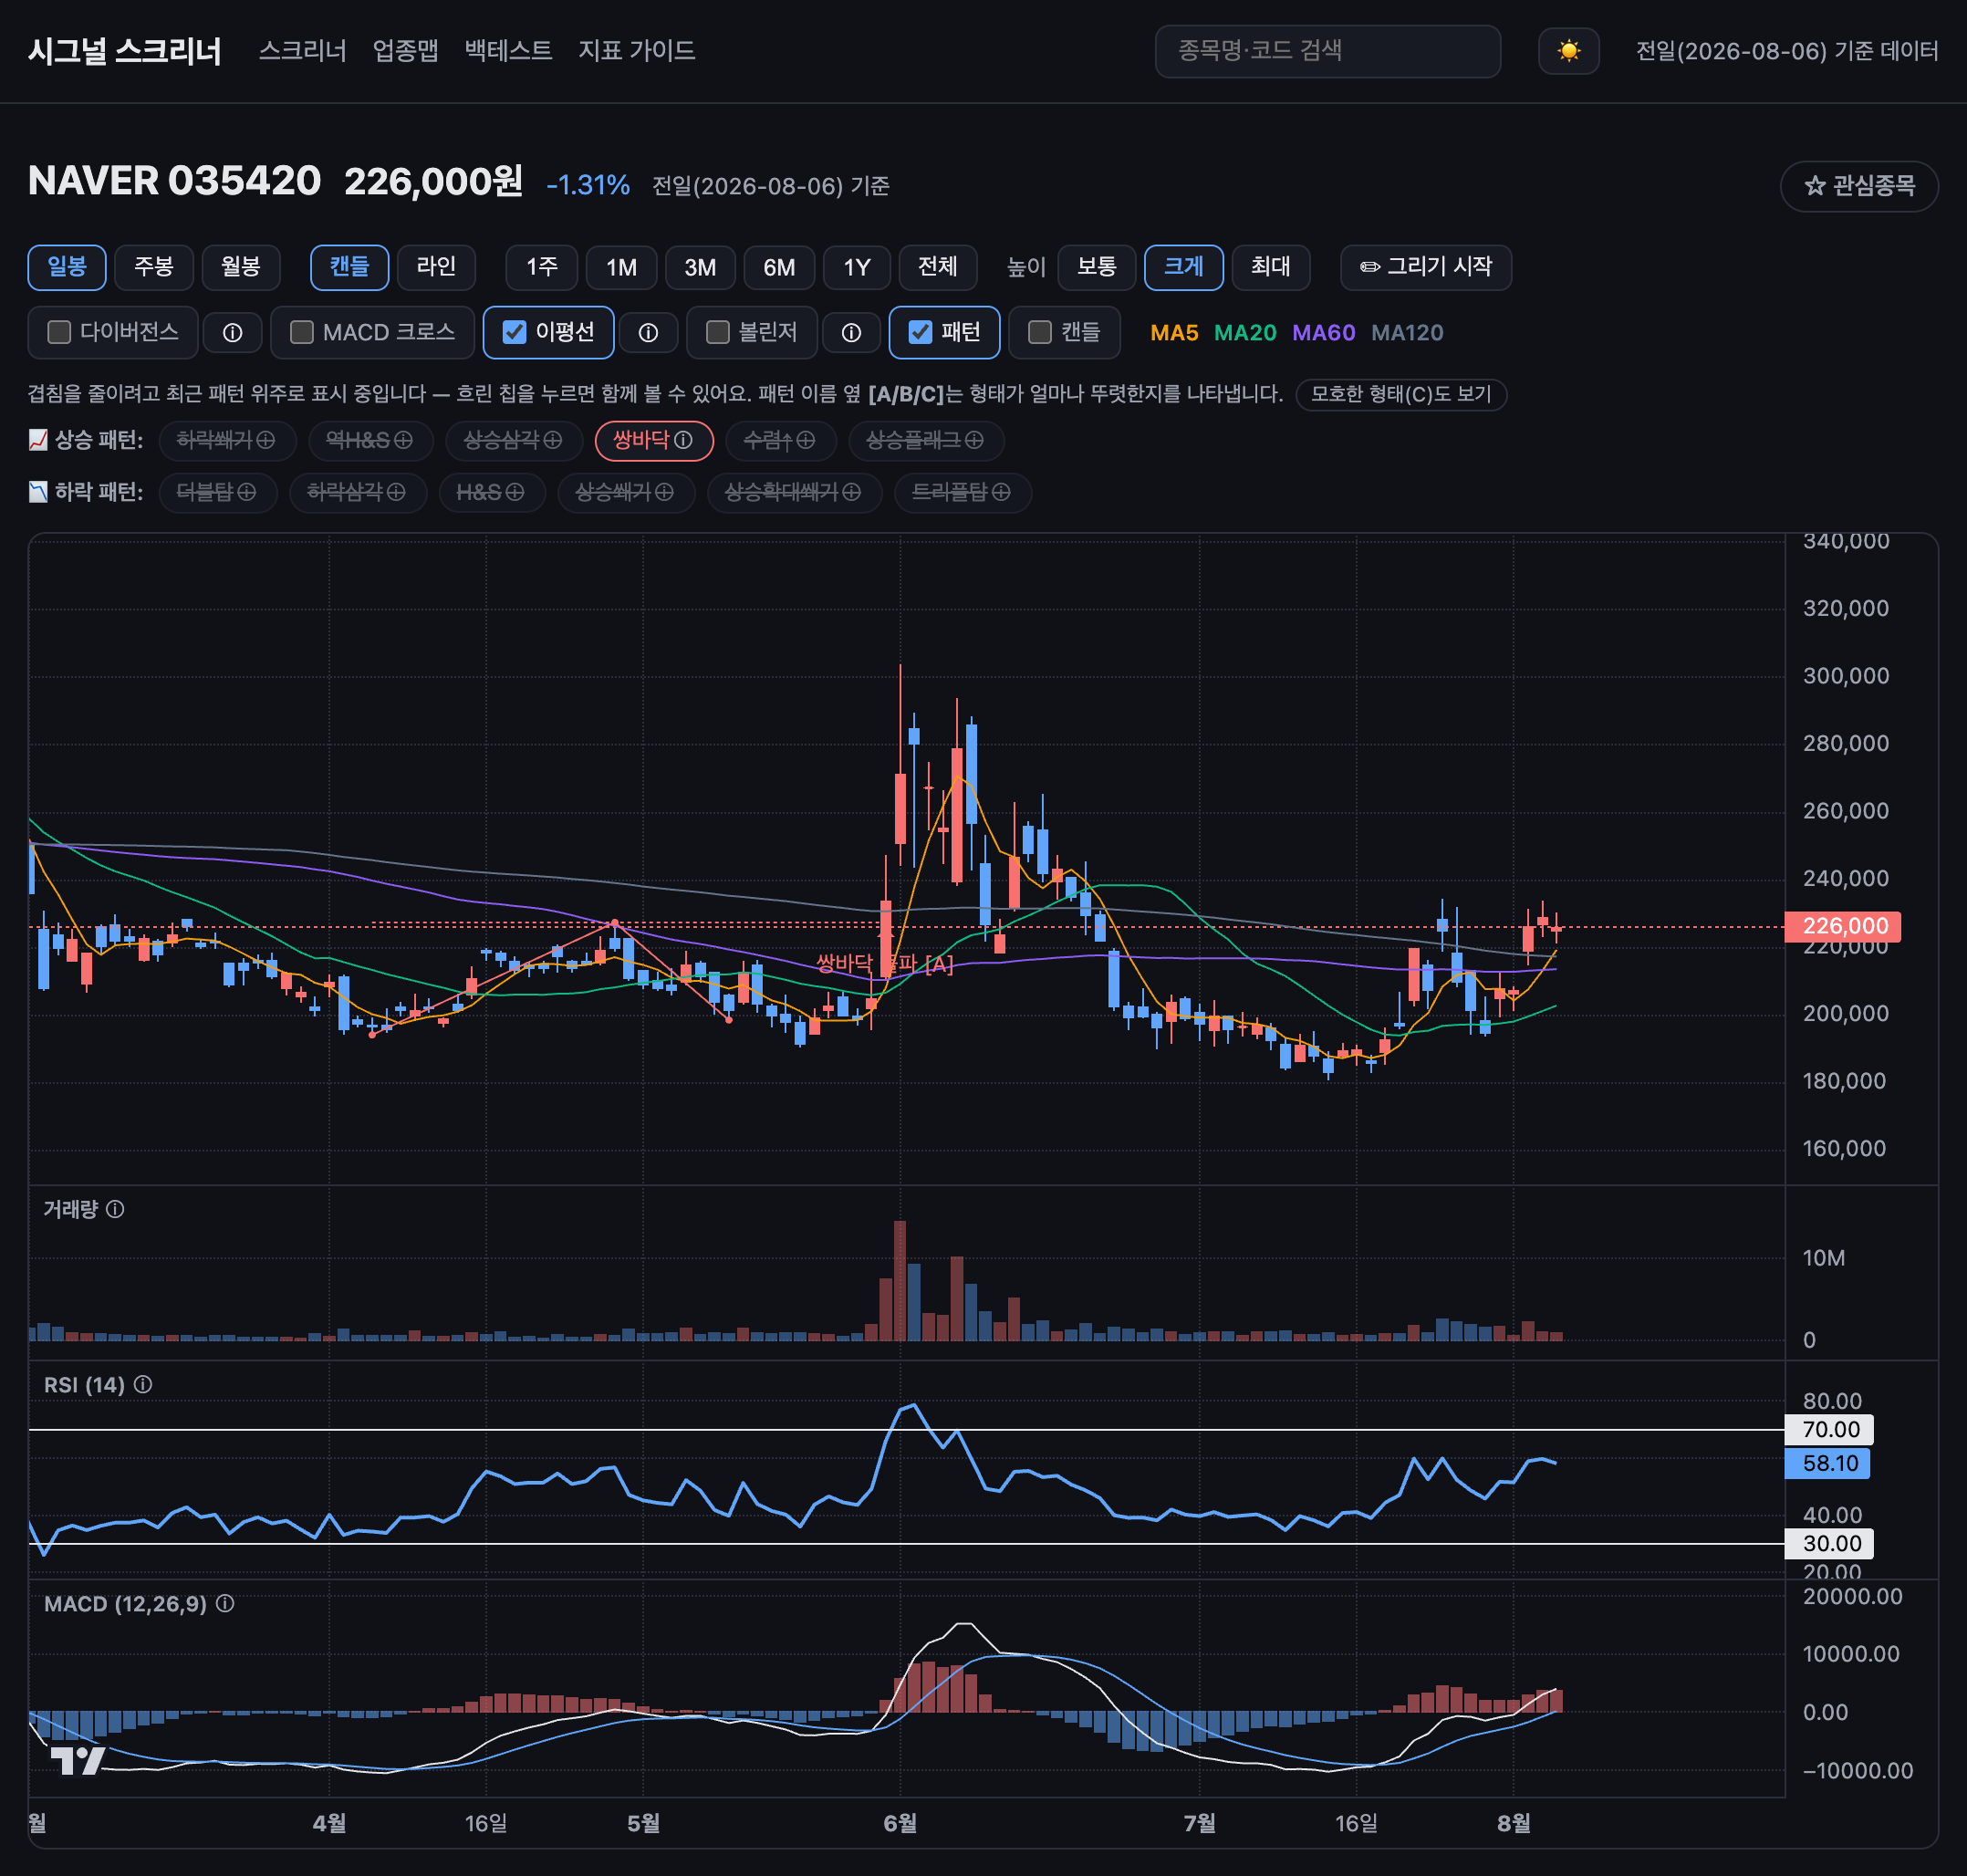Viewport: 1967px width, 1876px height.
Task: Set the chart range to 1M
Action: click(621, 267)
